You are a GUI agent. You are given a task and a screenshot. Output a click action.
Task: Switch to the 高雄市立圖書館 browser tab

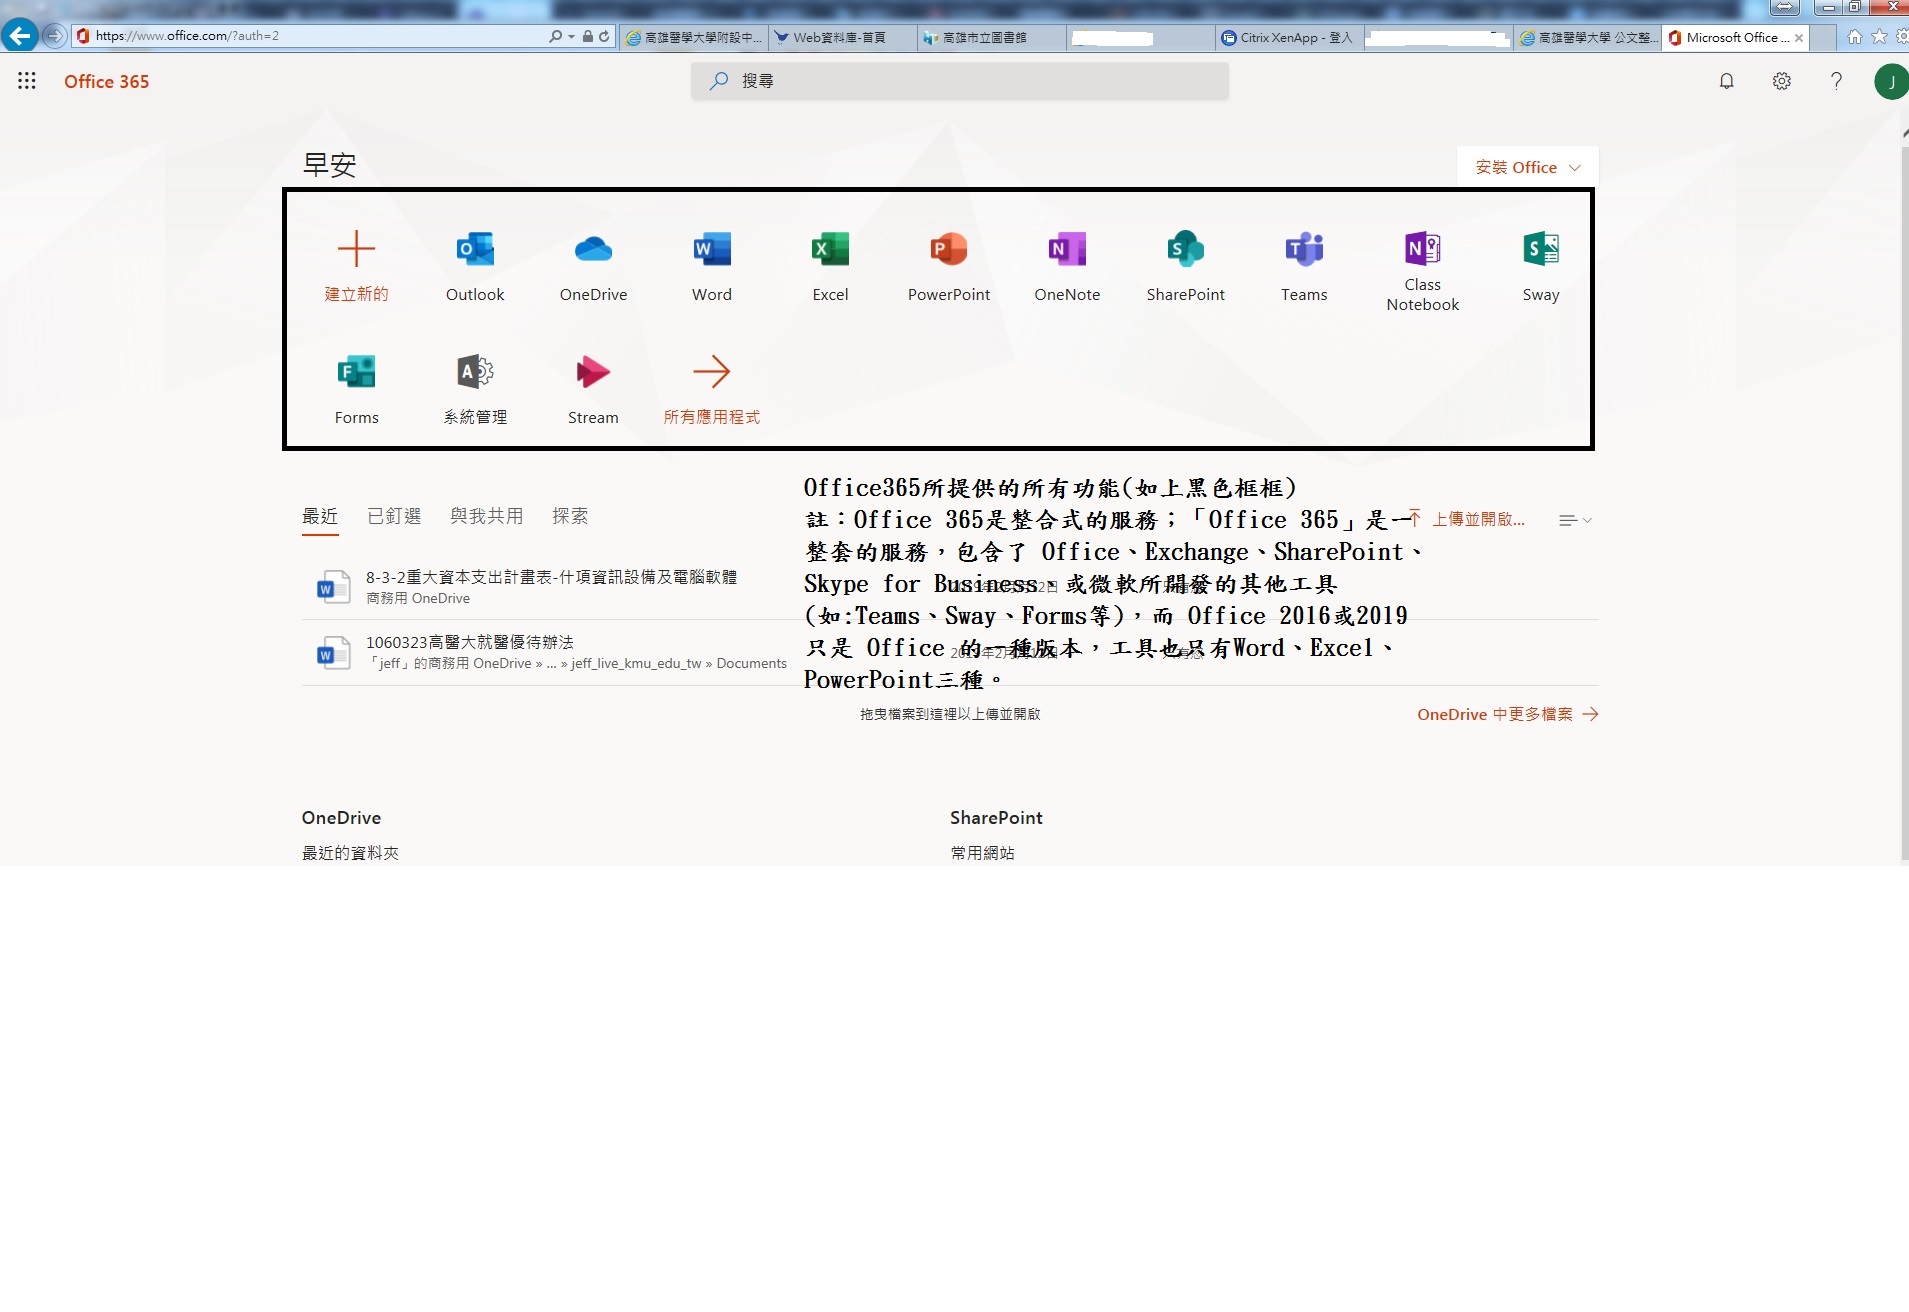(x=992, y=38)
